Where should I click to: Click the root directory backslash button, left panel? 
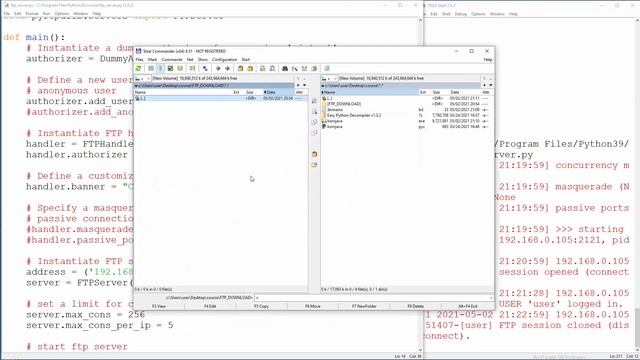[298, 78]
